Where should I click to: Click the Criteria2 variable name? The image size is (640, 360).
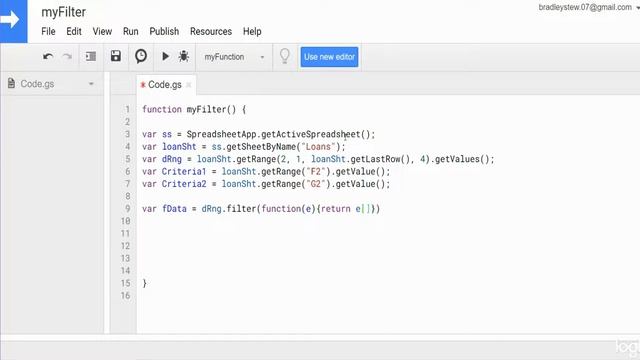(x=184, y=184)
